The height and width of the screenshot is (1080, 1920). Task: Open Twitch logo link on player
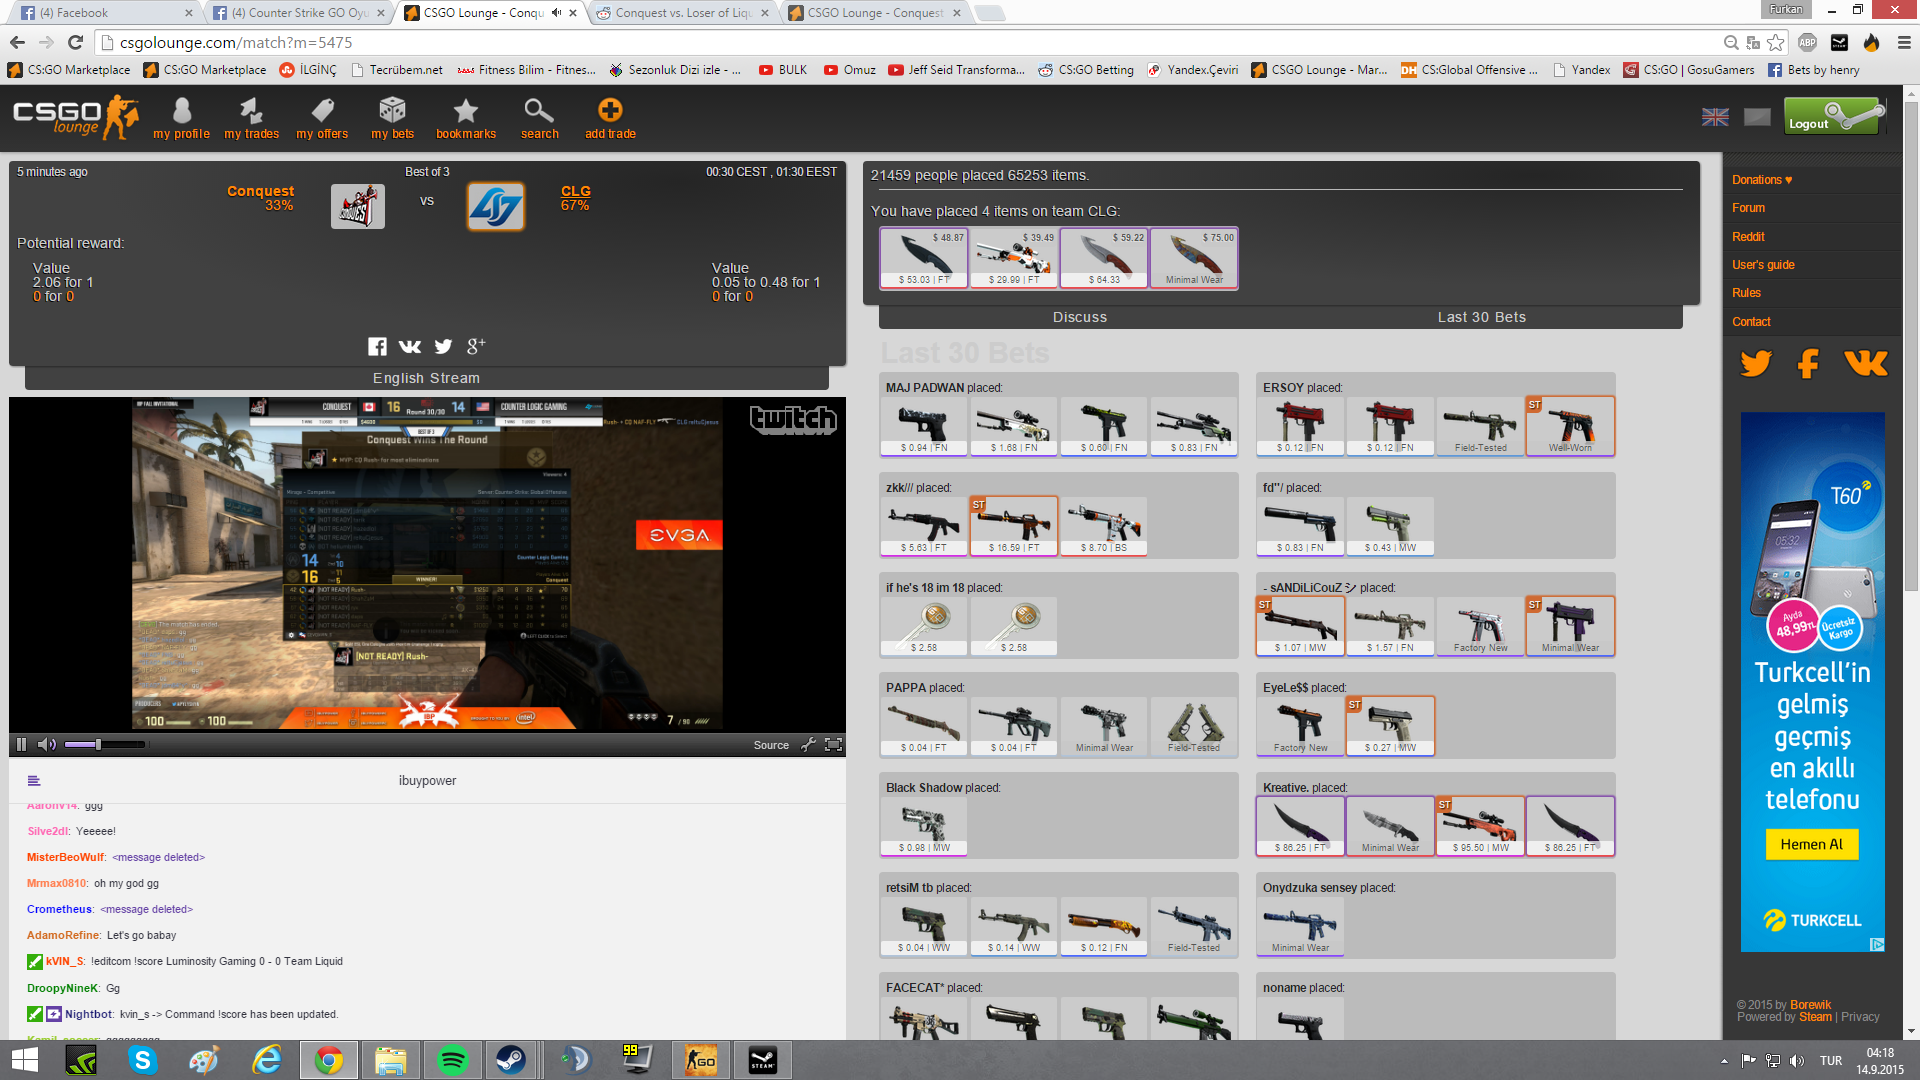pyautogui.click(x=793, y=420)
